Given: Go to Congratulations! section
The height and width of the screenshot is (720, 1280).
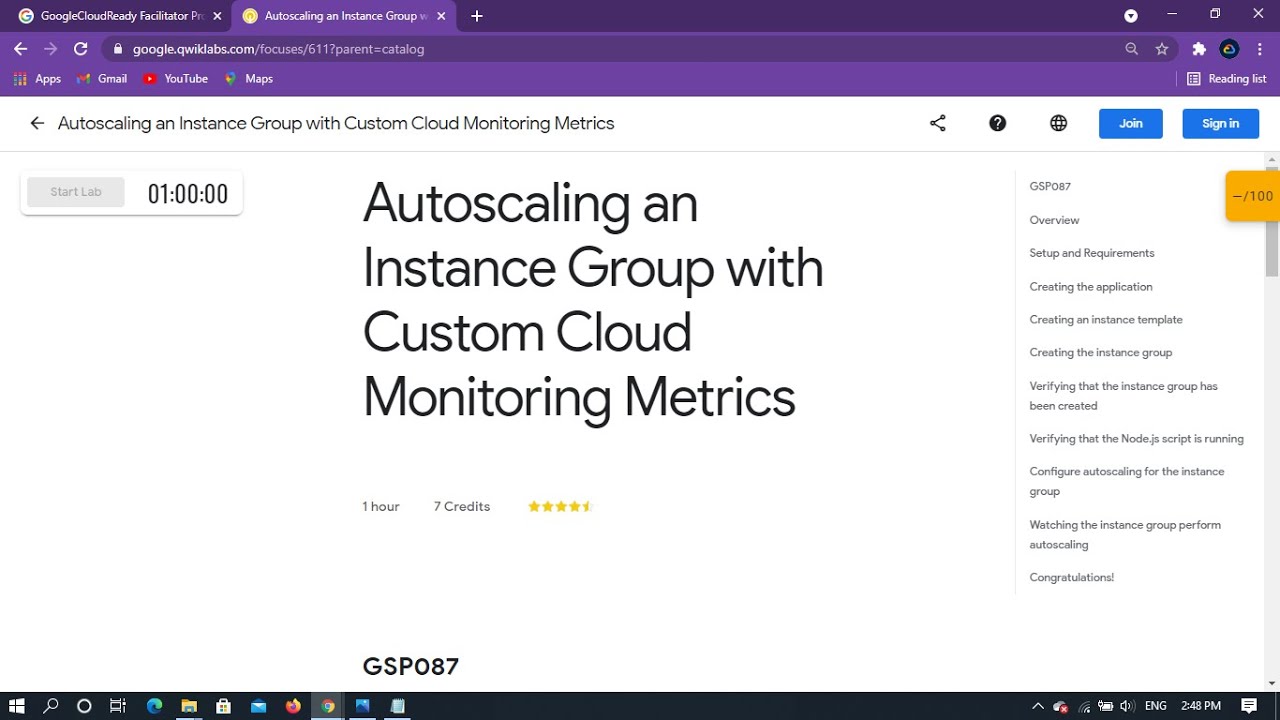Looking at the screenshot, I should pos(1072,578).
